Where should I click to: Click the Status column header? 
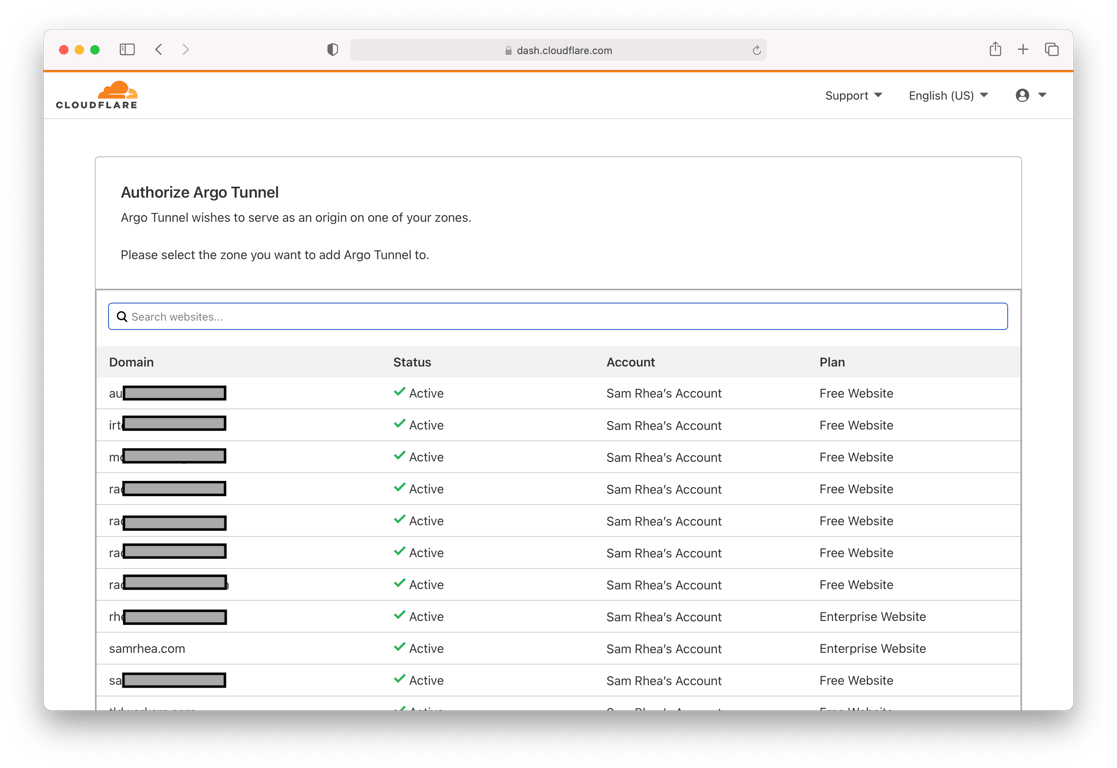pos(412,362)
